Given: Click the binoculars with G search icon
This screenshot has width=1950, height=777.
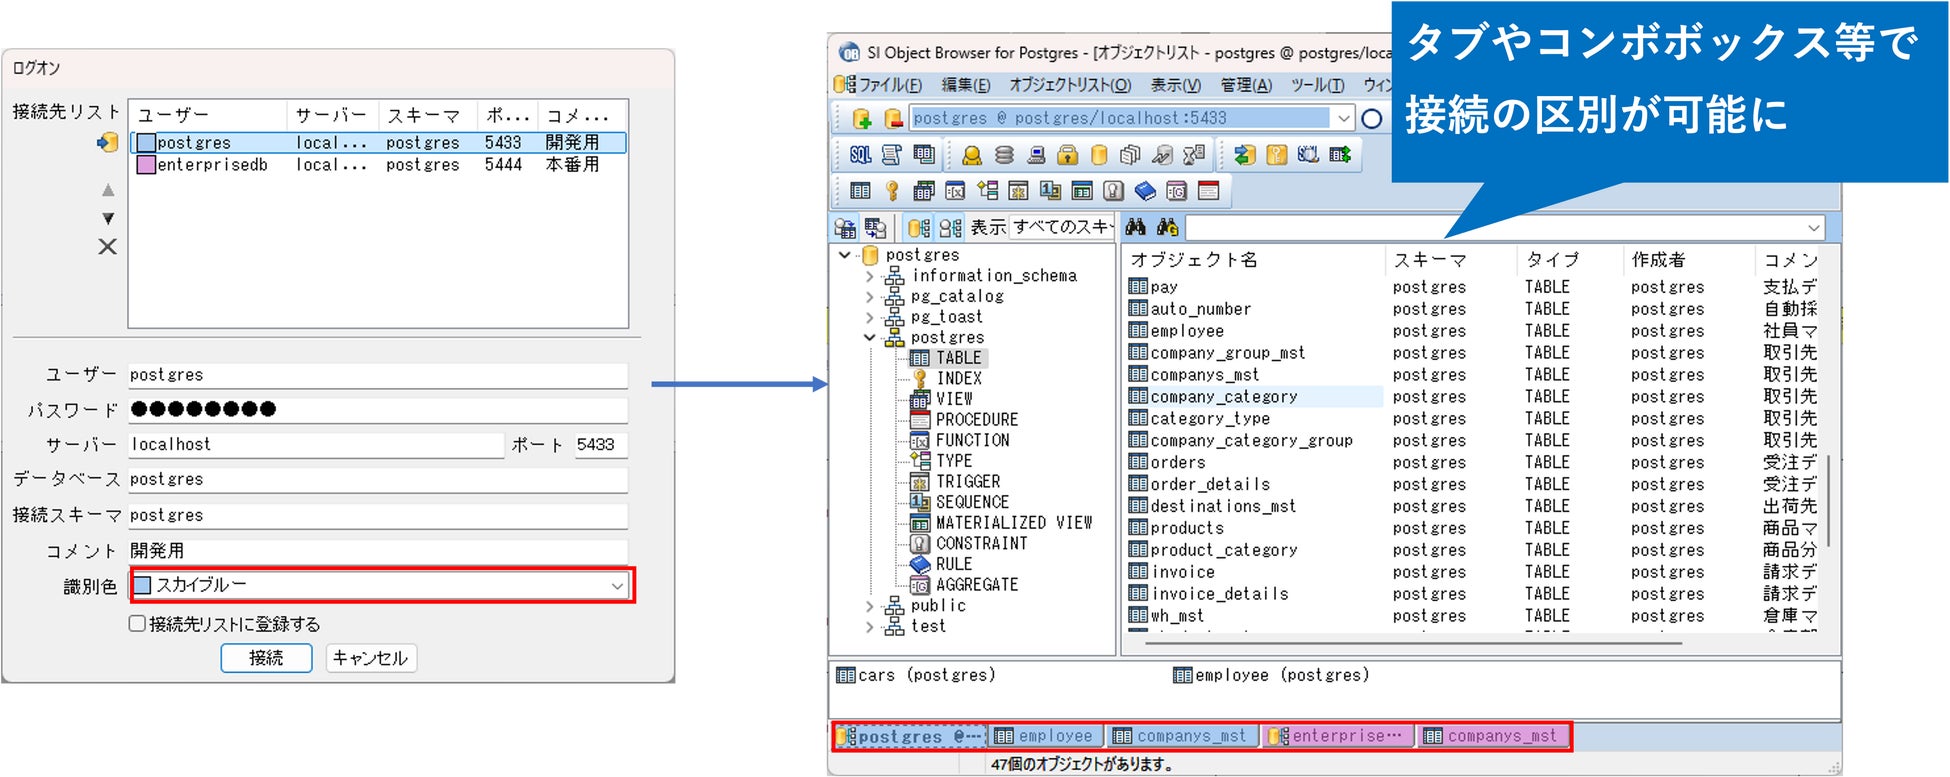Looking at the screenshot, I should pyautogui.click(x=1167, y=227).
